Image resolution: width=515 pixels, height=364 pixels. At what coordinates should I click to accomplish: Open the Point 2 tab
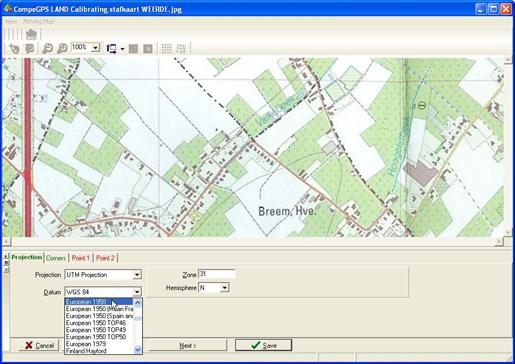(105, 258)
